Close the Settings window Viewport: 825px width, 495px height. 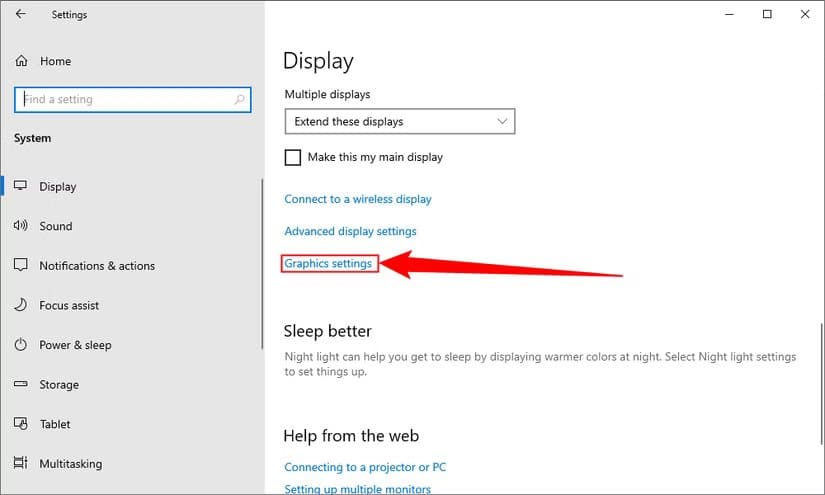[x=805, y=14]
